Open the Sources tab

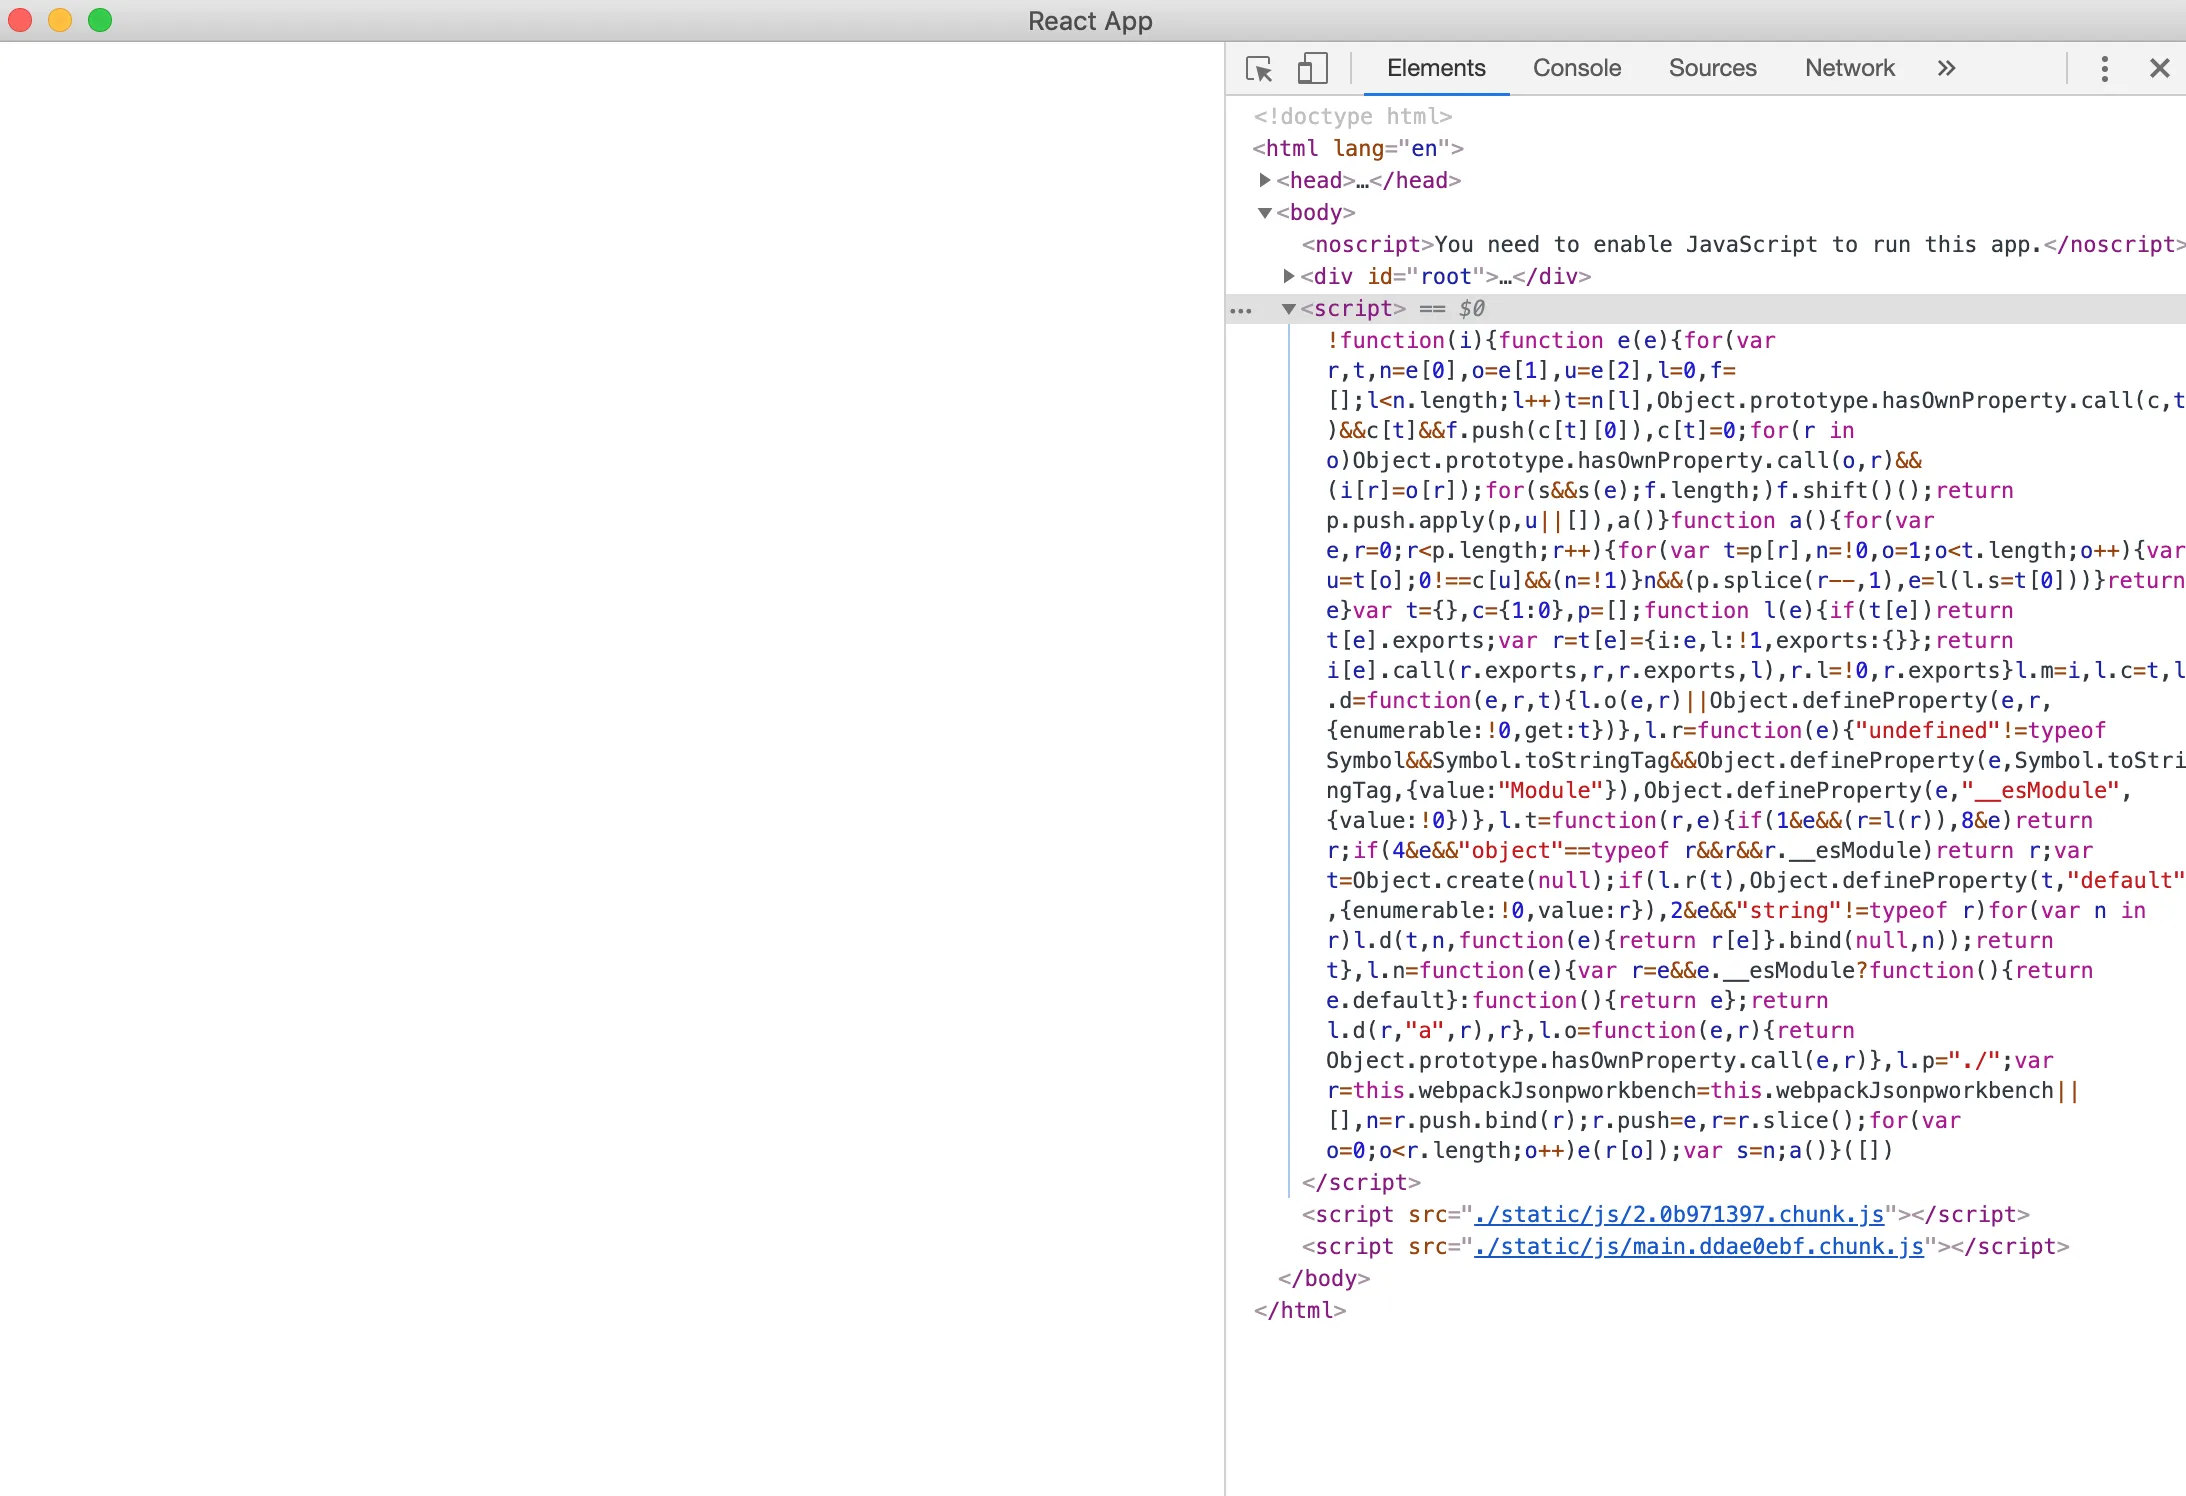pos(1712,69)
